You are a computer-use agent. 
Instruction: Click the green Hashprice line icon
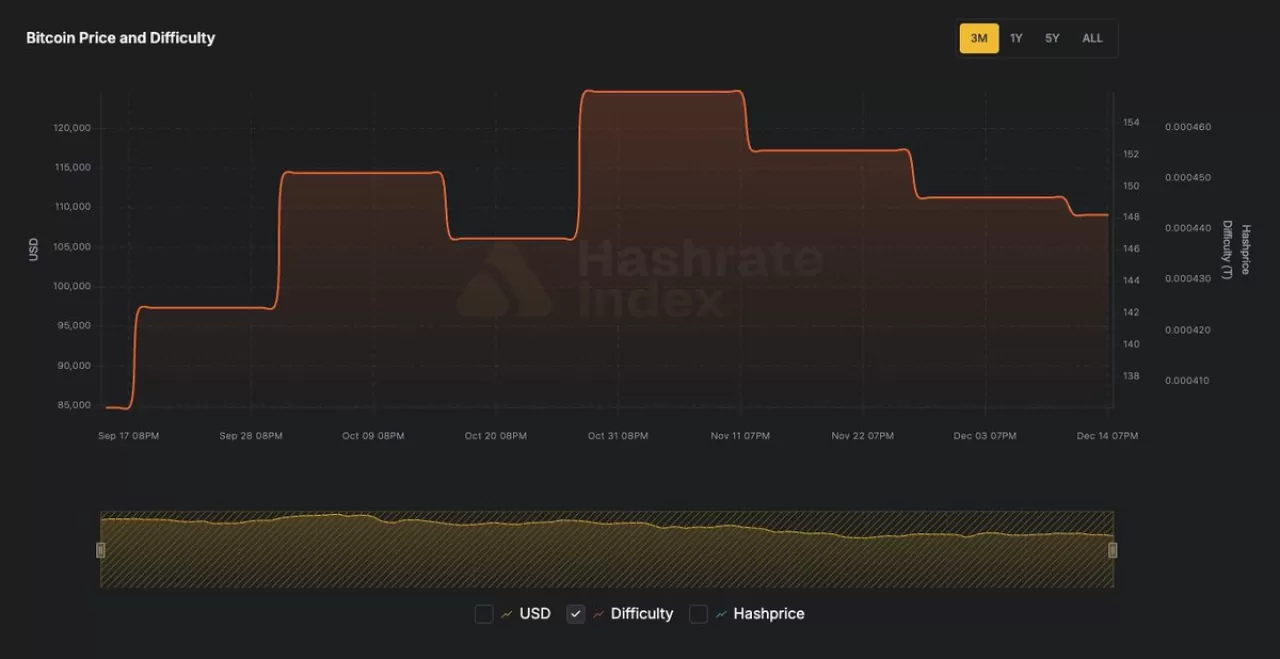click(x=721, y=613)
